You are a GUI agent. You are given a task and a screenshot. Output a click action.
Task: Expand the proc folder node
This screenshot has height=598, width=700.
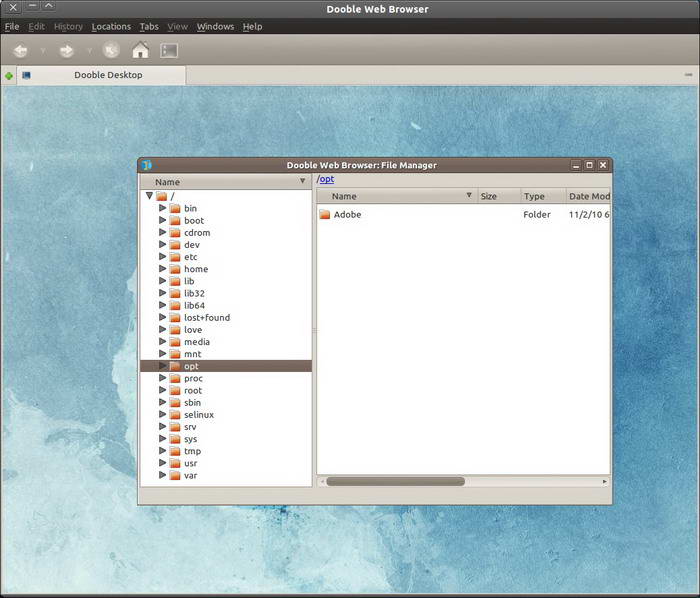pos(162,378)
